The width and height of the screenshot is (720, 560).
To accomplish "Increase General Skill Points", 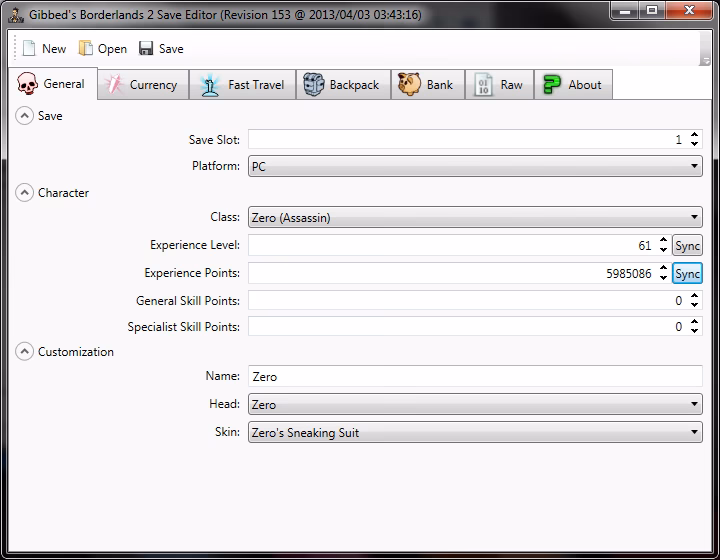I will pyautogui.click(x=694, y=296).
